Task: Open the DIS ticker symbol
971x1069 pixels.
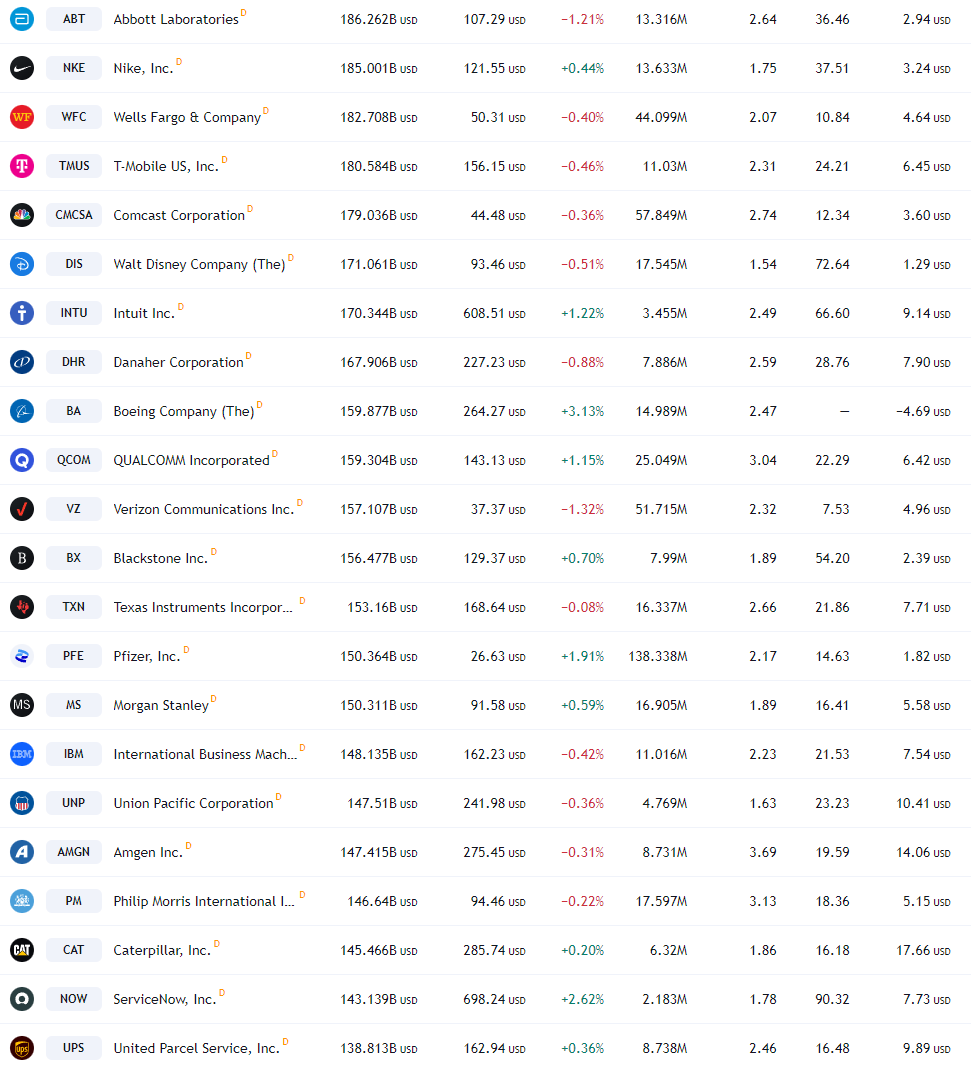Action: (74, 265)
